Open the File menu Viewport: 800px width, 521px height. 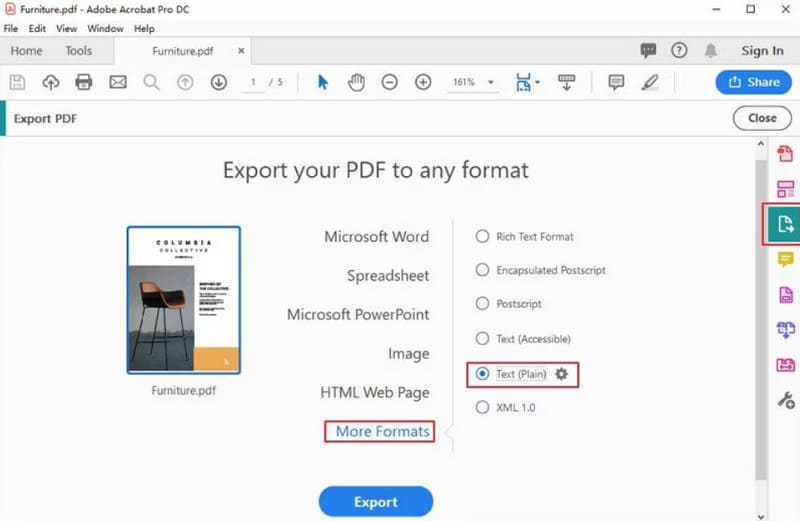click(11, 29)
